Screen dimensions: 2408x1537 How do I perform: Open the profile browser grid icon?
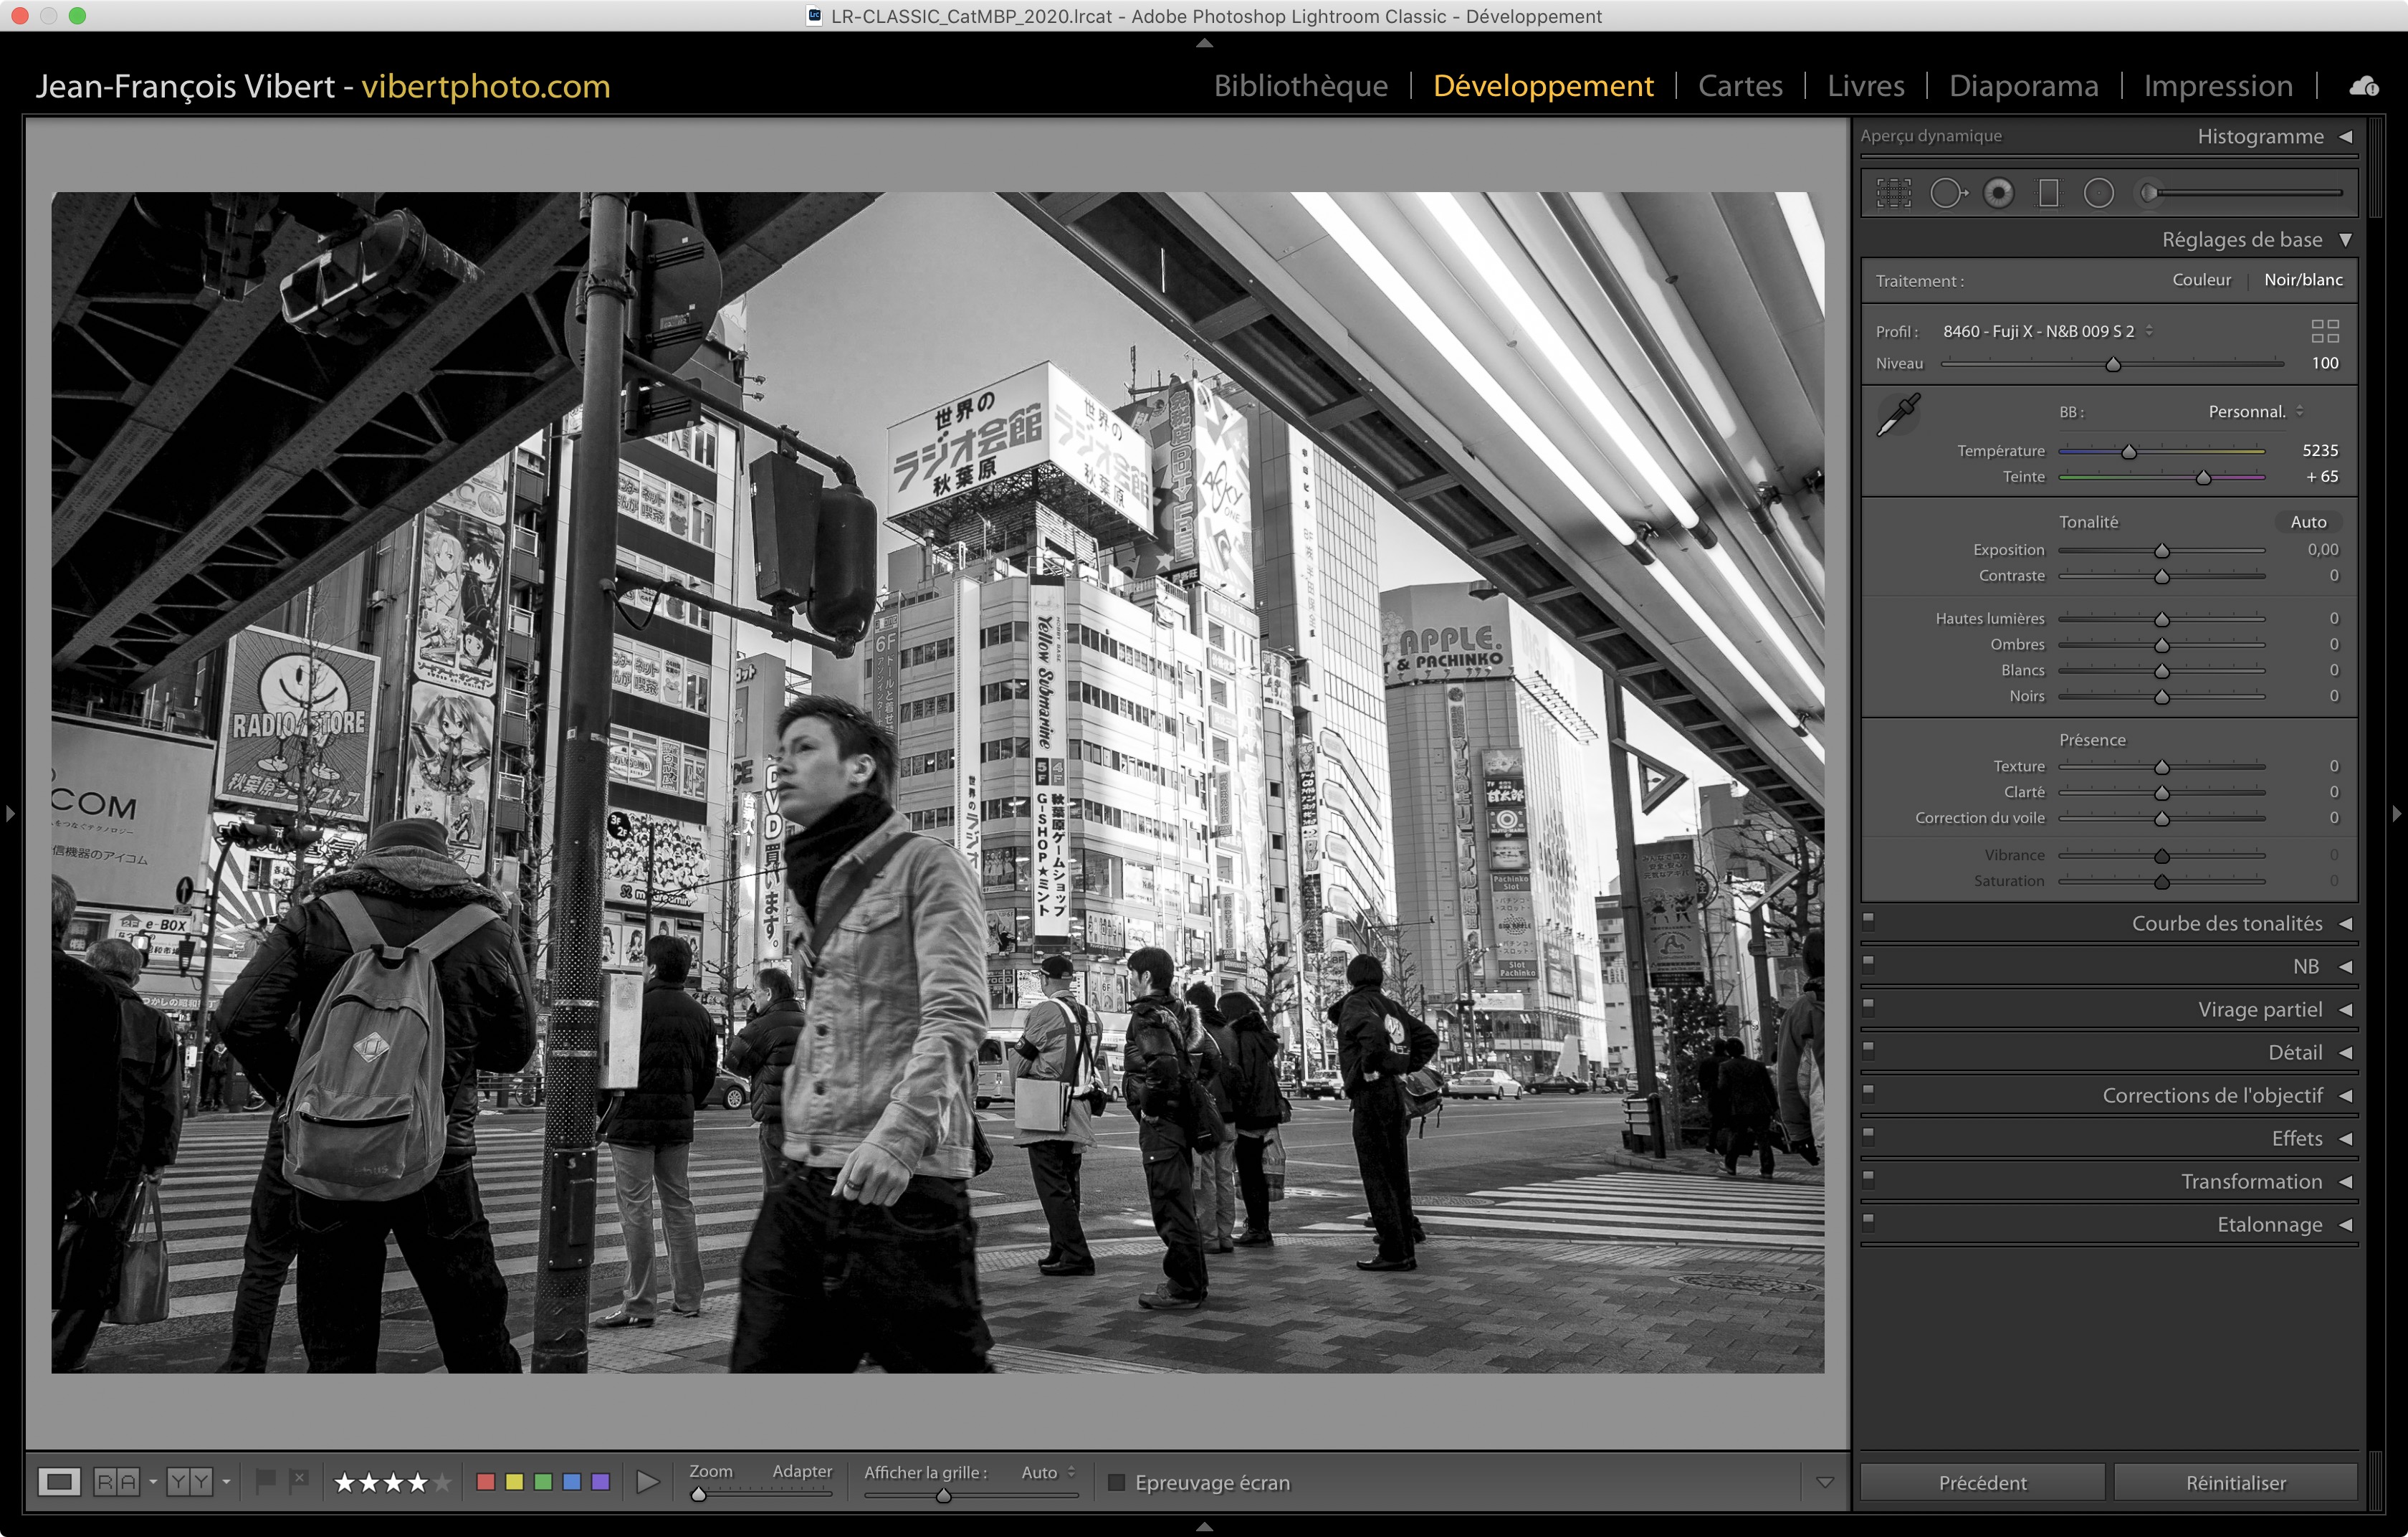coord(2324,331)
